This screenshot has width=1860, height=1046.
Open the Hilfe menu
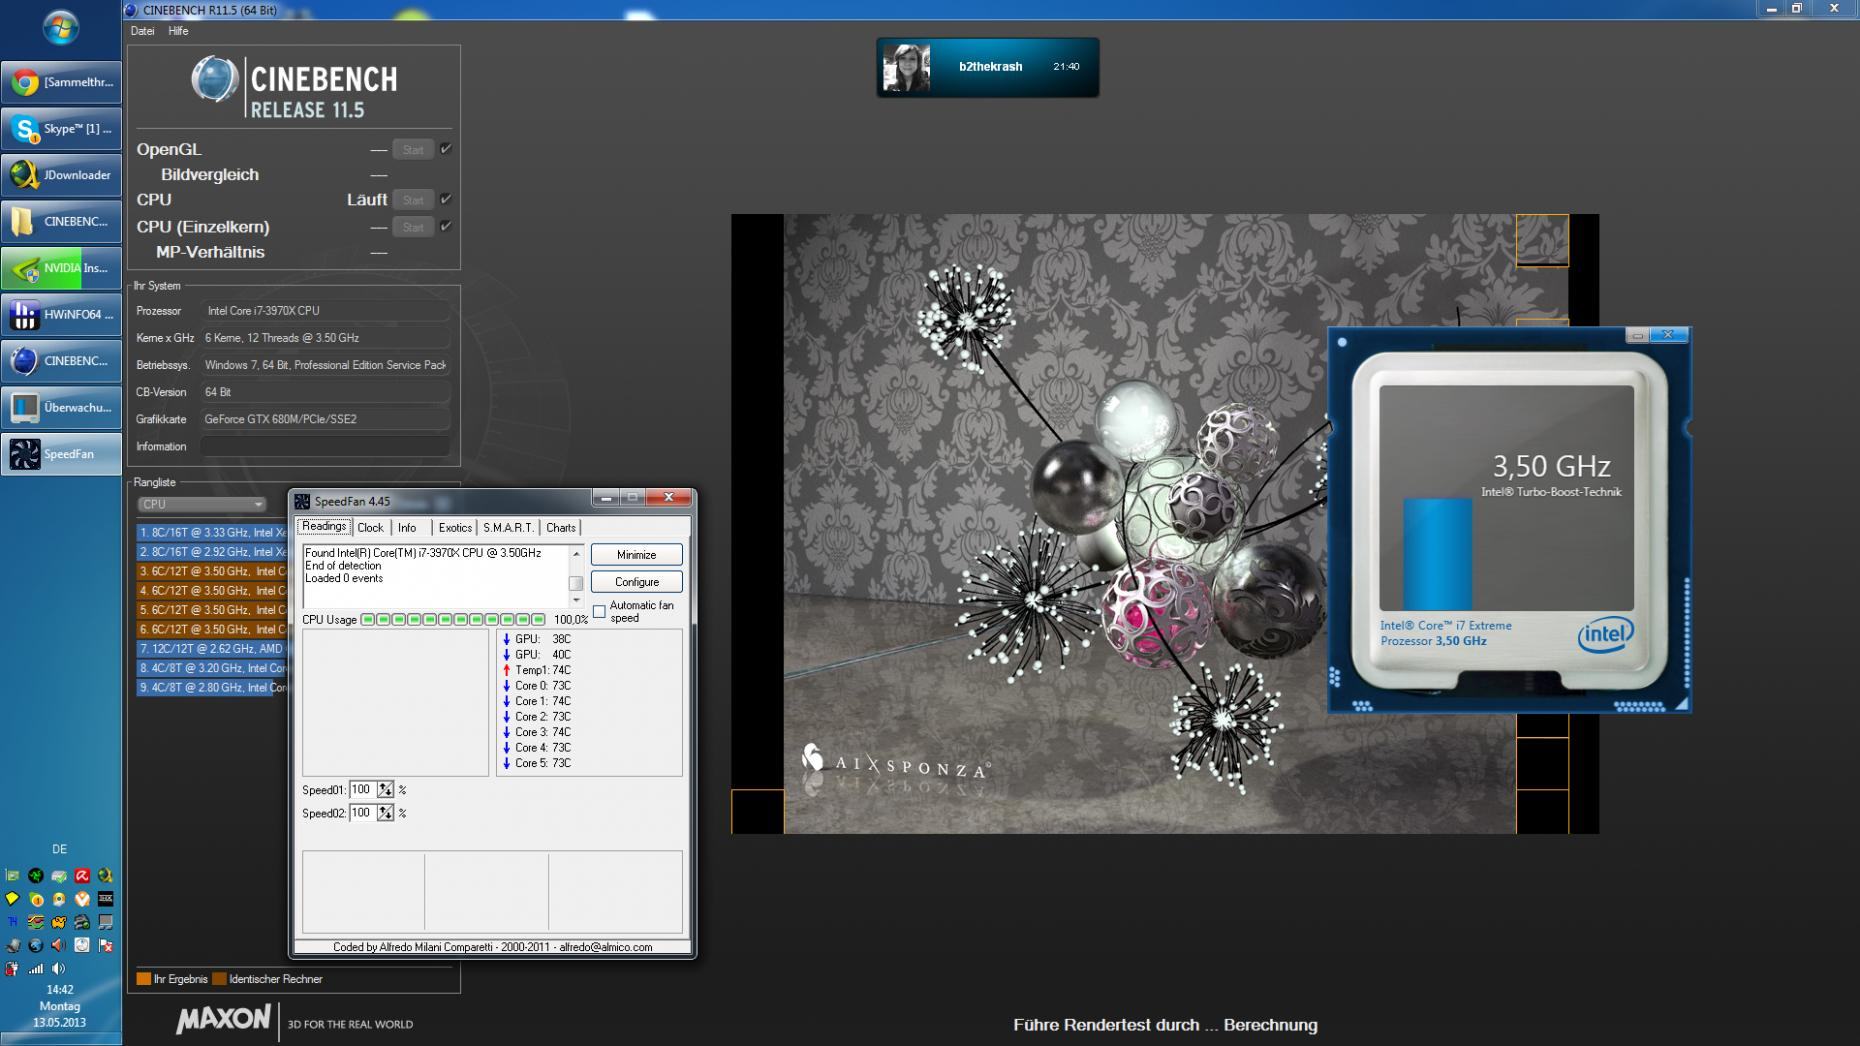(178, 31)
